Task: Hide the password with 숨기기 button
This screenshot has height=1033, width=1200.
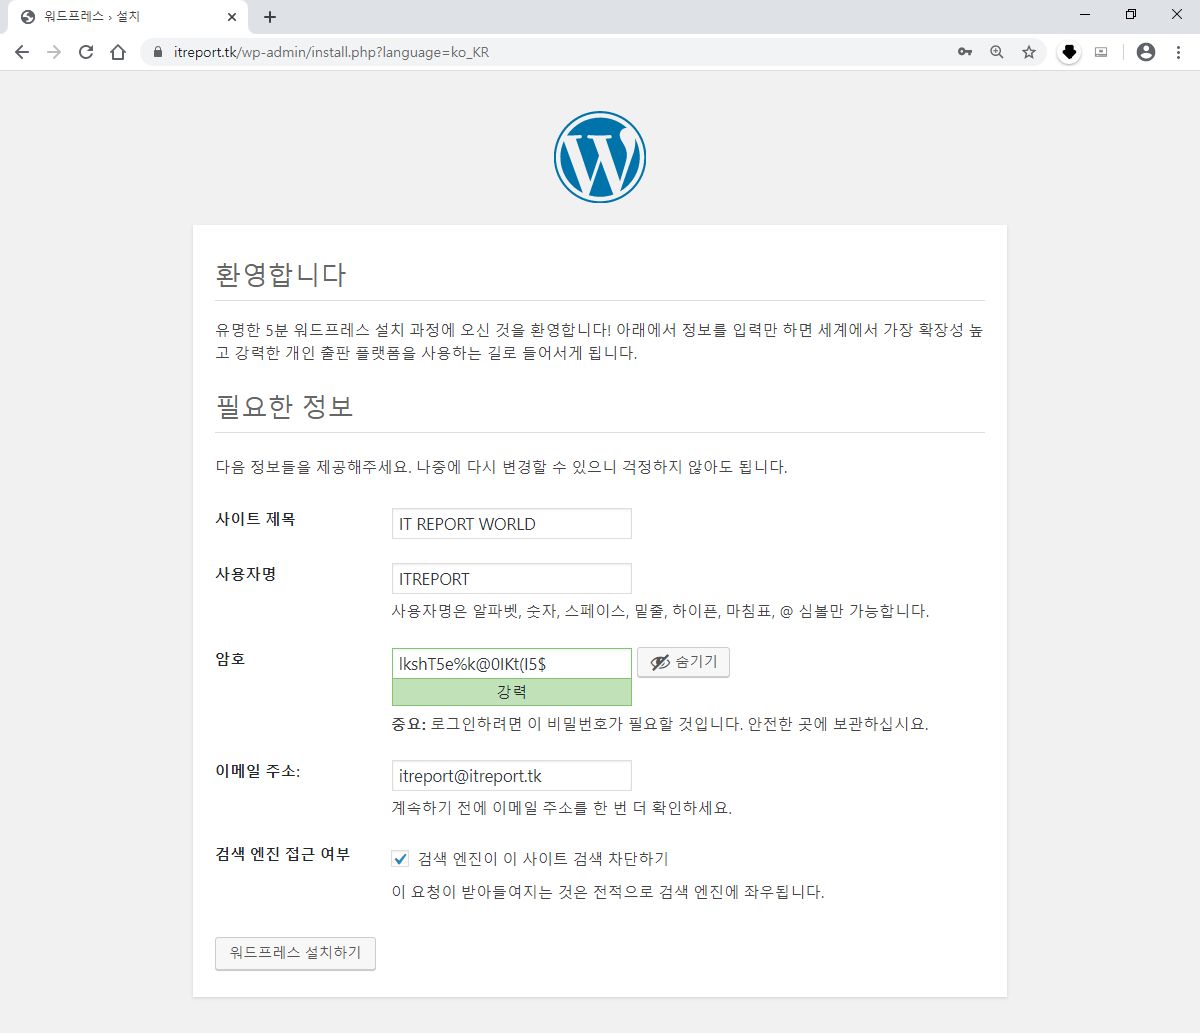Action: point(684,662)
